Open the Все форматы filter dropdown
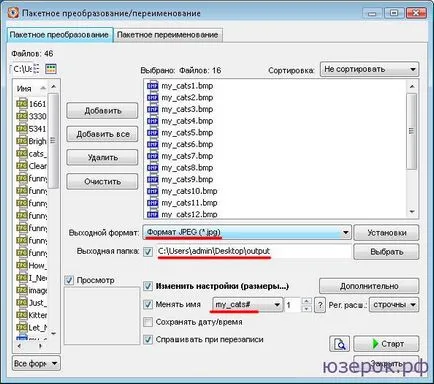The width and height of the screenshot is (434, 384). (x=36, y=363)
